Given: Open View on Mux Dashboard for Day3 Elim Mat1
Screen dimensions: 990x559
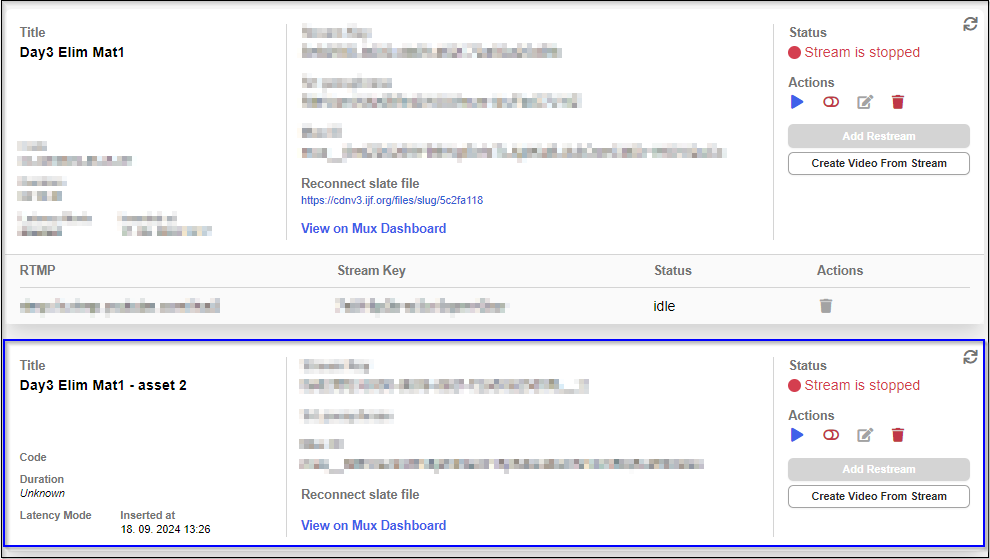Looking at the screenshot, I should pos(373,228).
